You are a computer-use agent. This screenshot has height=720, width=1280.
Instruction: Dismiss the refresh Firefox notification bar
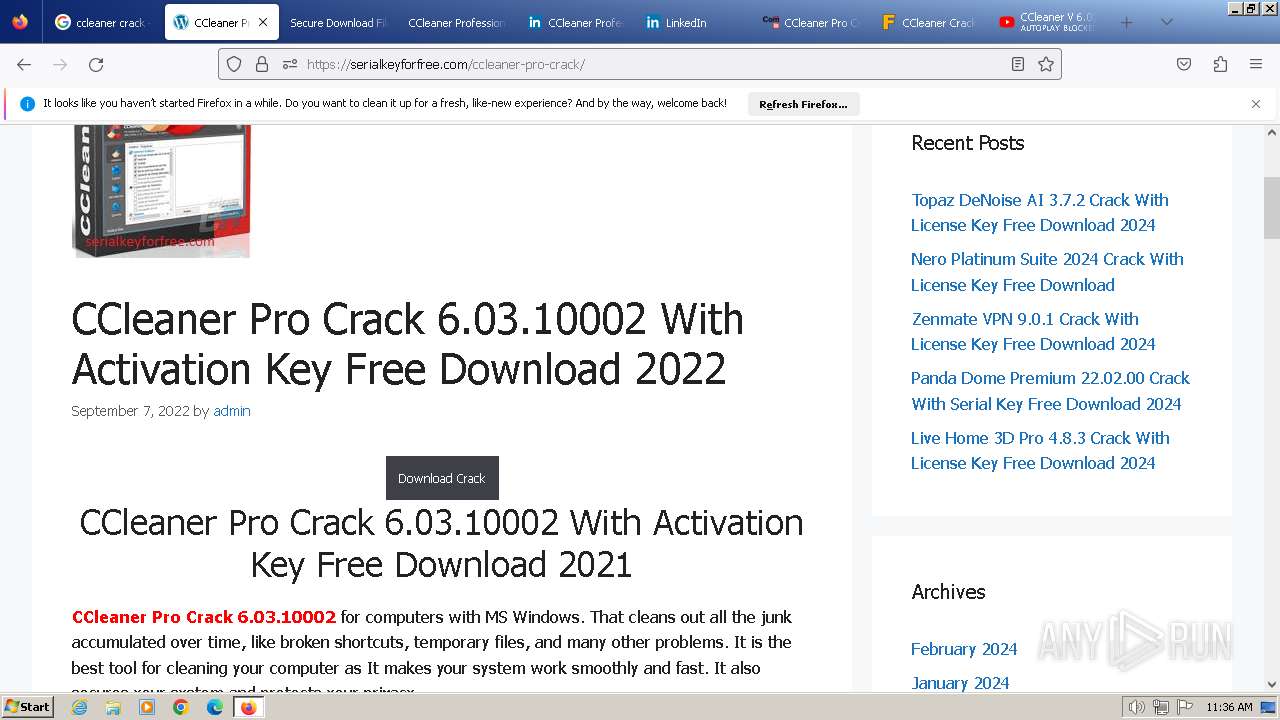(x=1256, y=103)
